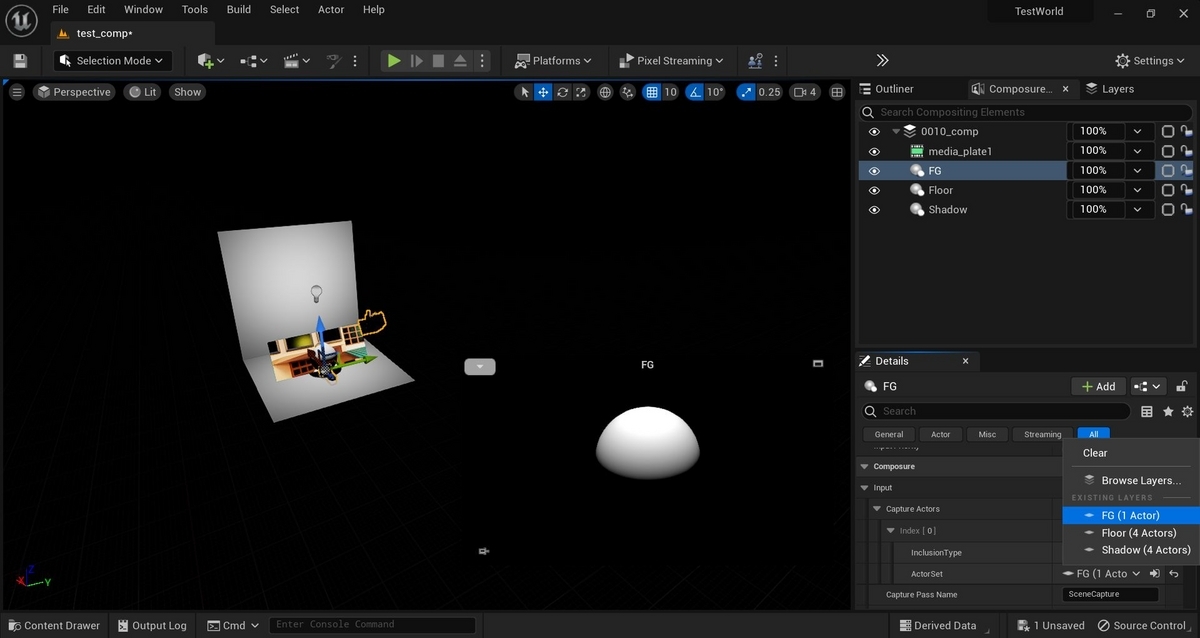
Task: Toggle visibility of Shadow element
Action: 874,210
